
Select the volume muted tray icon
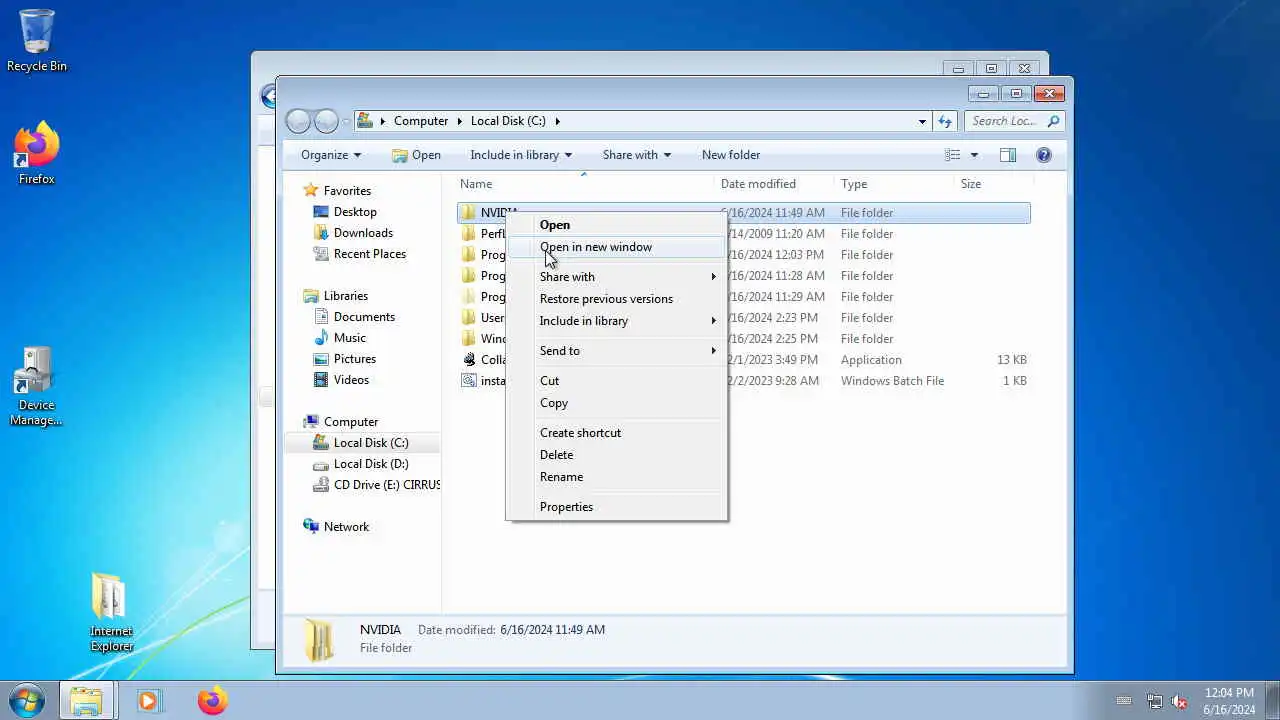pyautogui.click(x=1180, y=701)
